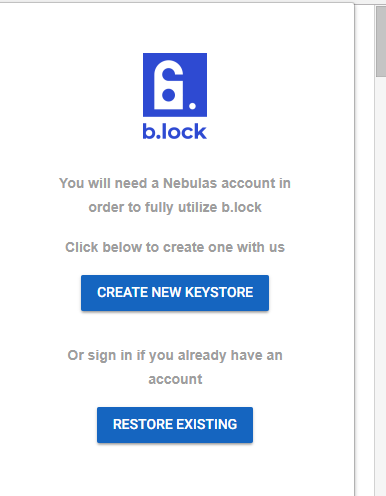Click the 'You will need a Nebulas account' line
Viewport: 386px width, 496px height.
[x=175, y=183]
